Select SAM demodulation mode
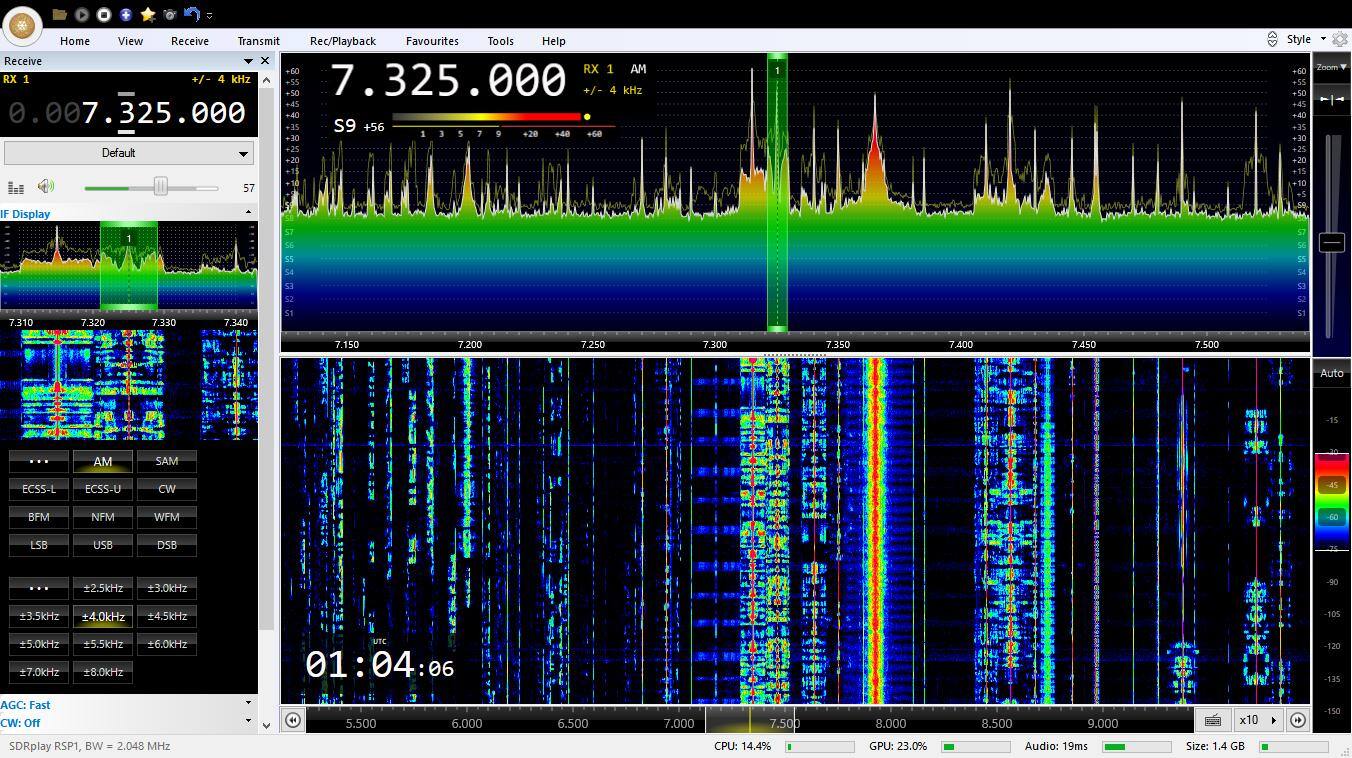The width and height of the screenshot is (1352, 758). 167,461
